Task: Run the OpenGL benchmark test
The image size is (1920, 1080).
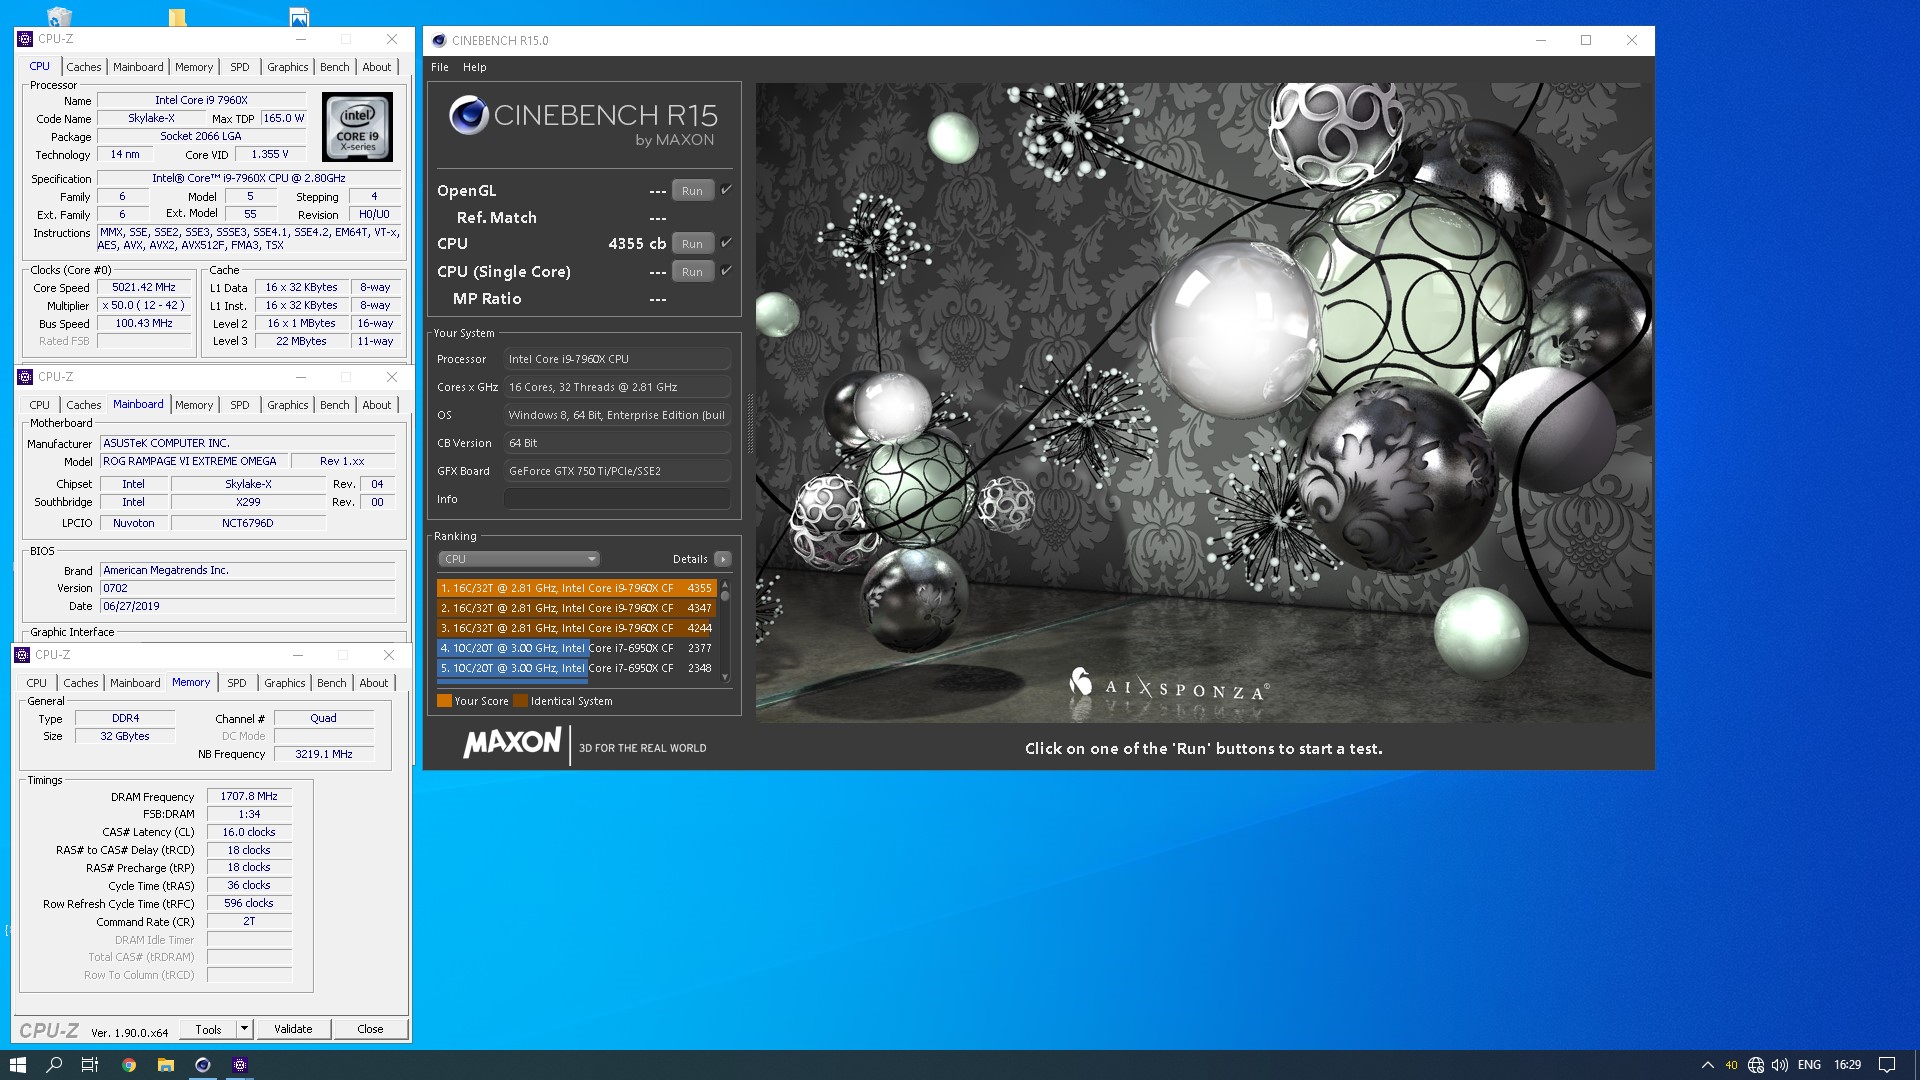Action: (x=692, y=191)
